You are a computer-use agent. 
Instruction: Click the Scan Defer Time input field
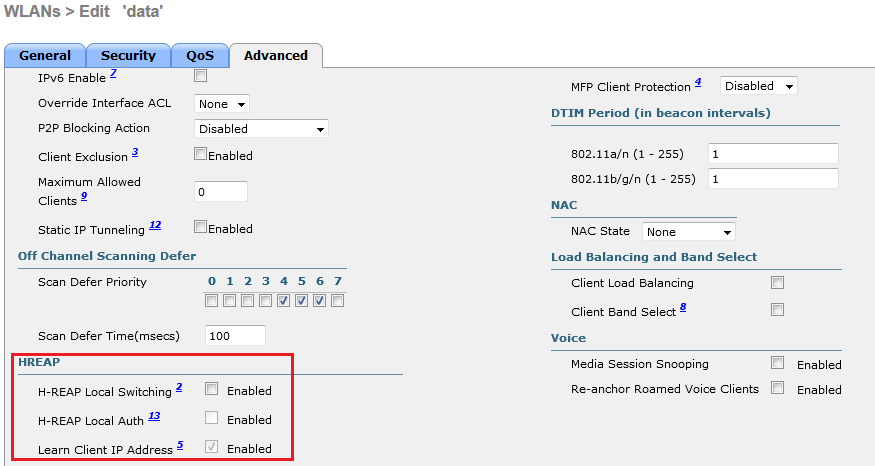coord(235,336)
